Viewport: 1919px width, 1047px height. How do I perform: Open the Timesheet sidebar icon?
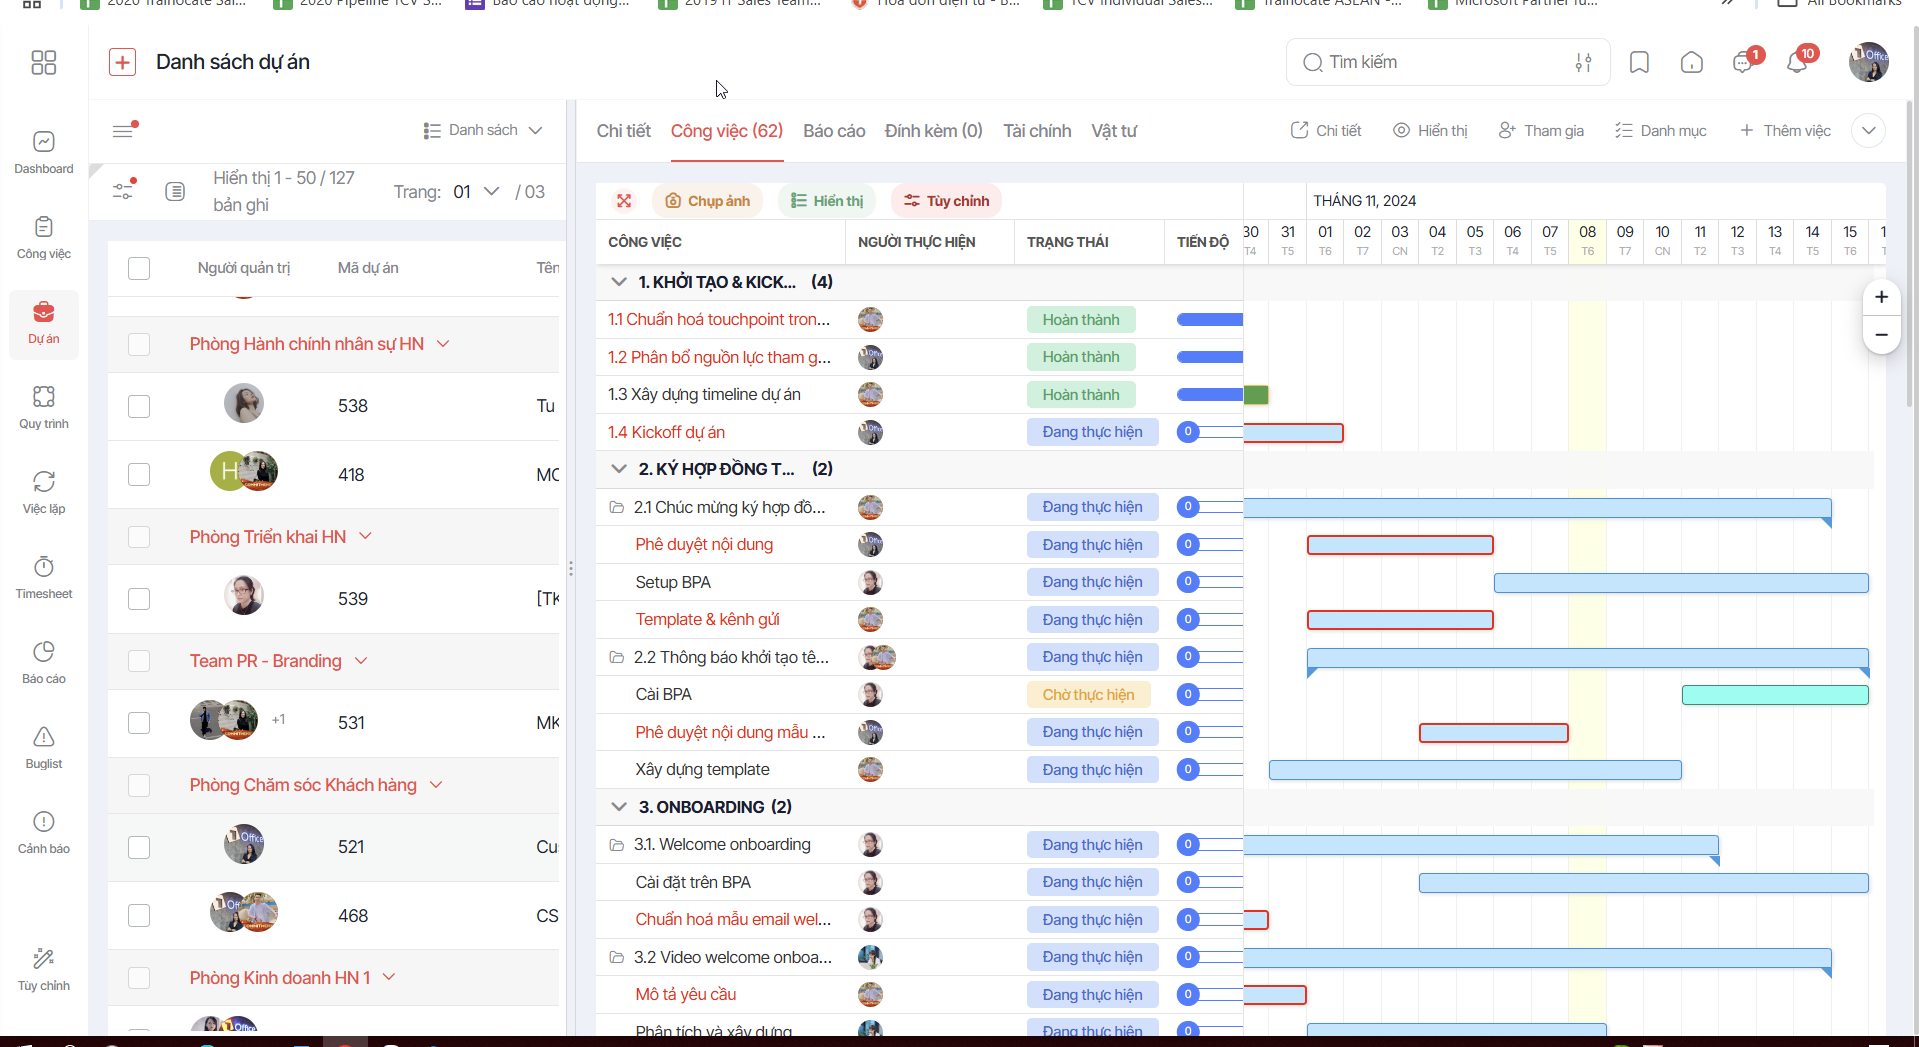(x=43, y=577)
